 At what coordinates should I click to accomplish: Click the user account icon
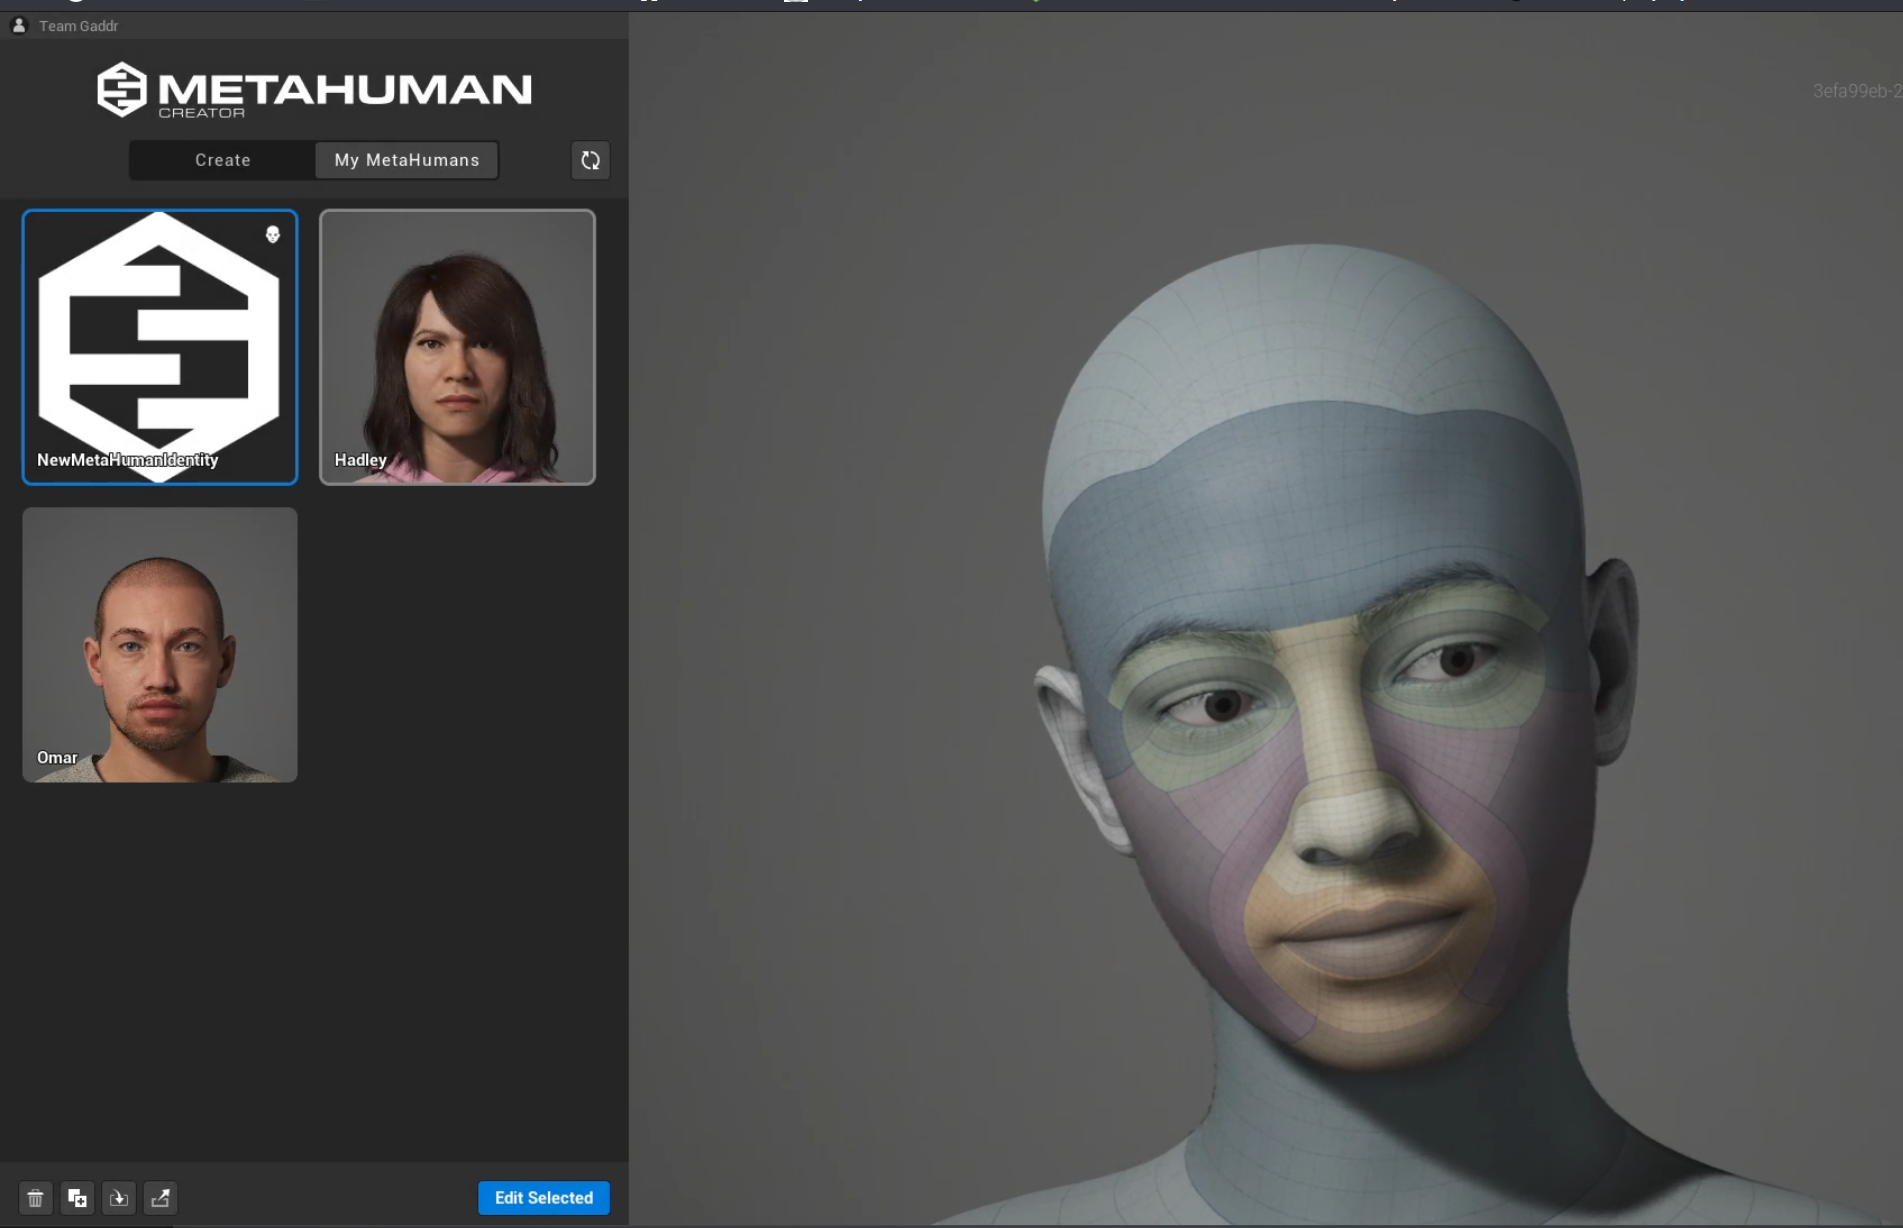19,26
